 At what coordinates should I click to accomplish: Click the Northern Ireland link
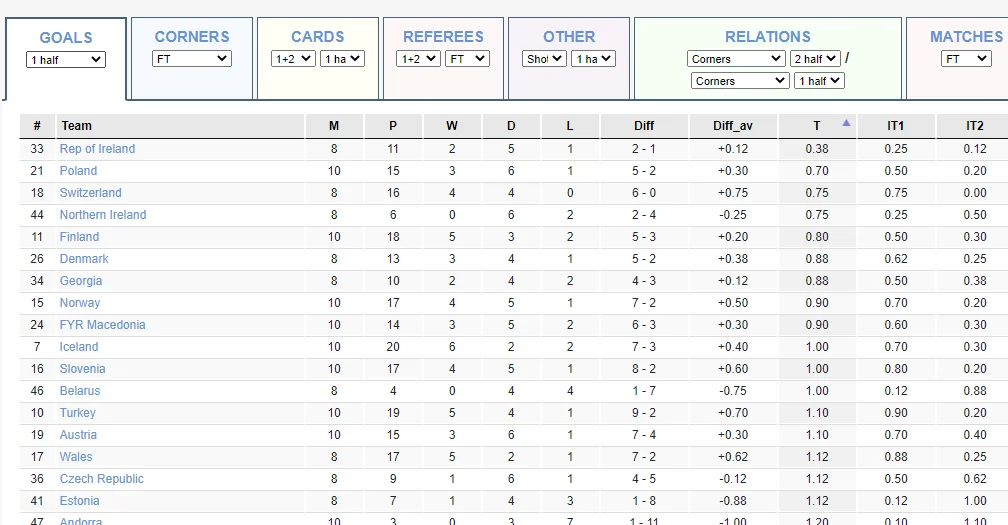point(103,215)
